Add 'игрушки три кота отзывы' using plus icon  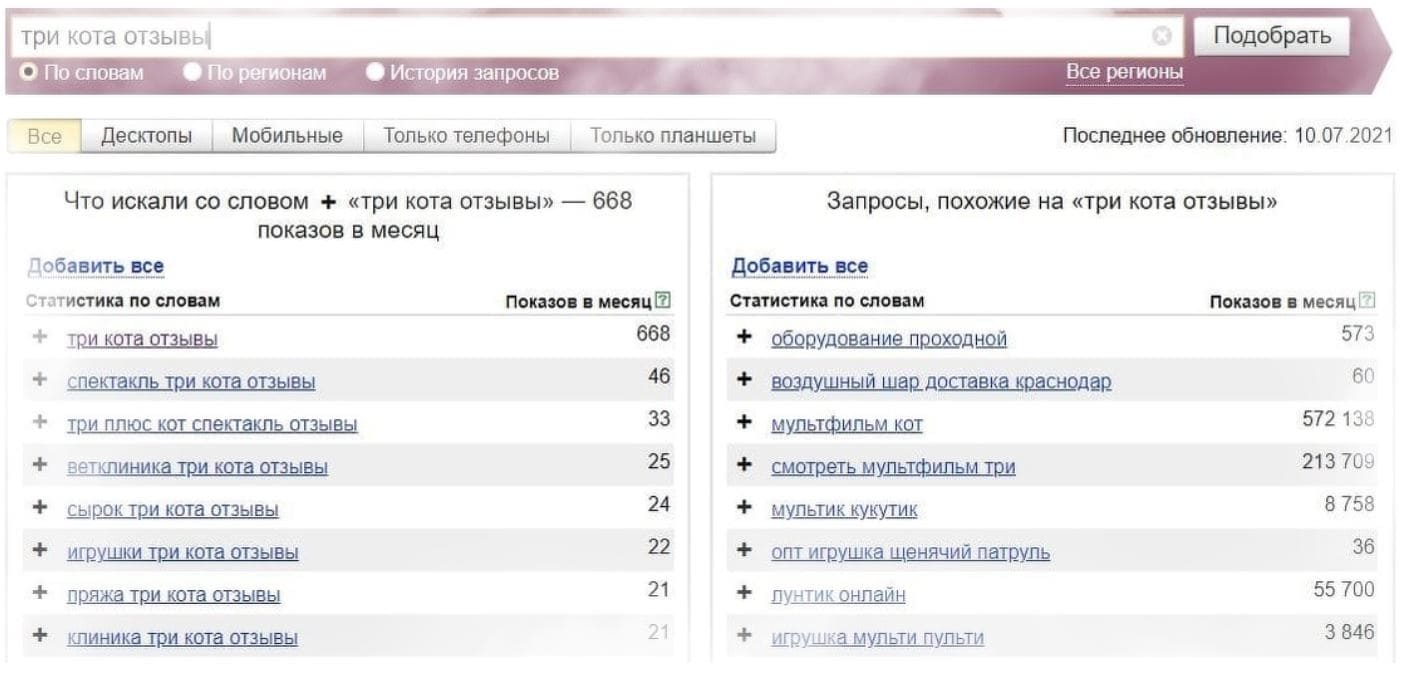click(x=40, y=551)
